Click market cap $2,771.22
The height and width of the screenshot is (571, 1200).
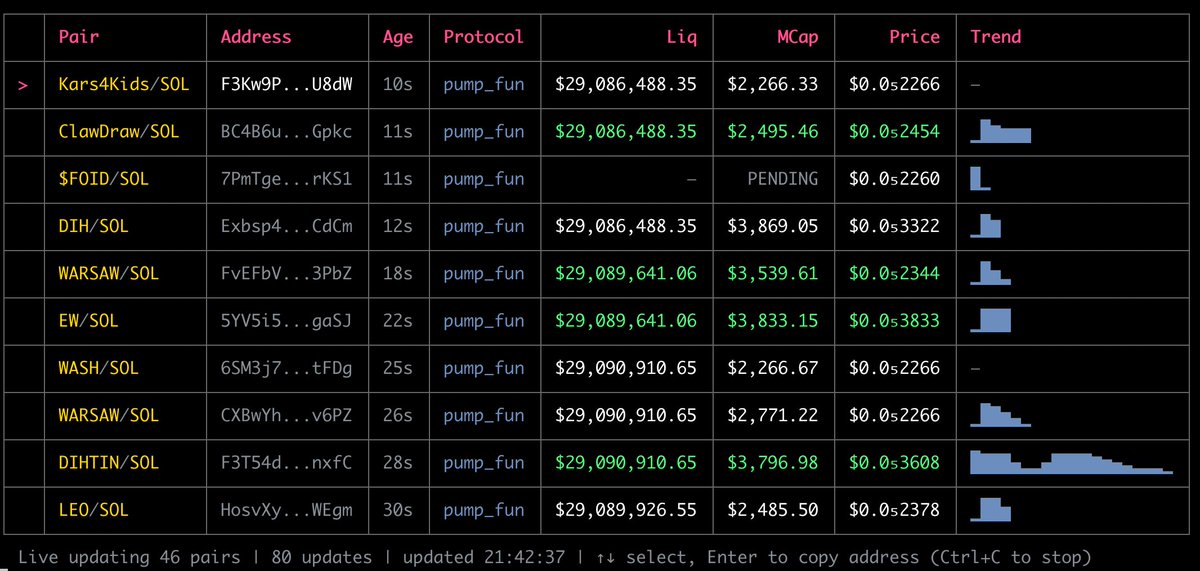[773, 415]
